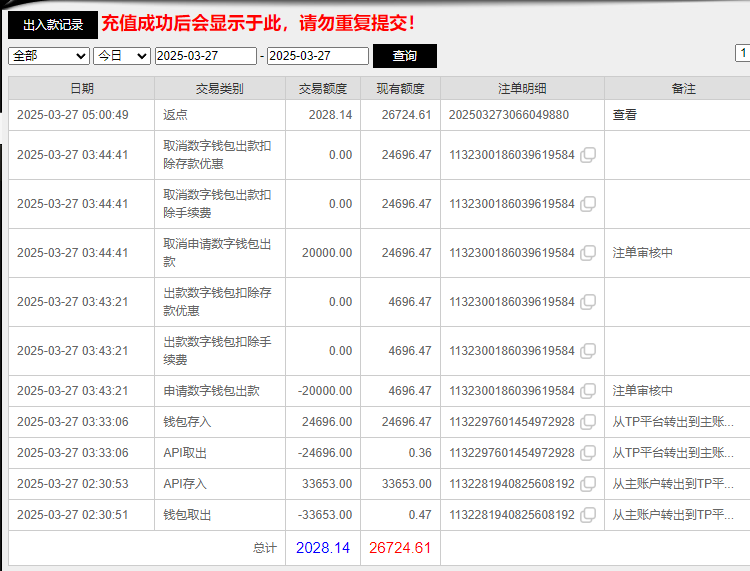This screenshot has height=571, width=750.
Task: Copy order number for 取消申请数字钱包出款 row
Action: pos(588,253)
